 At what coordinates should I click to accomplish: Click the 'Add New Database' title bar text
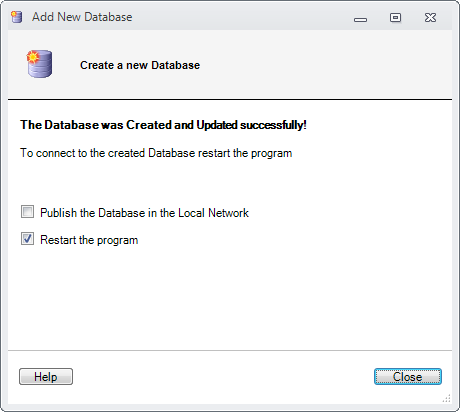coord(82,17)
